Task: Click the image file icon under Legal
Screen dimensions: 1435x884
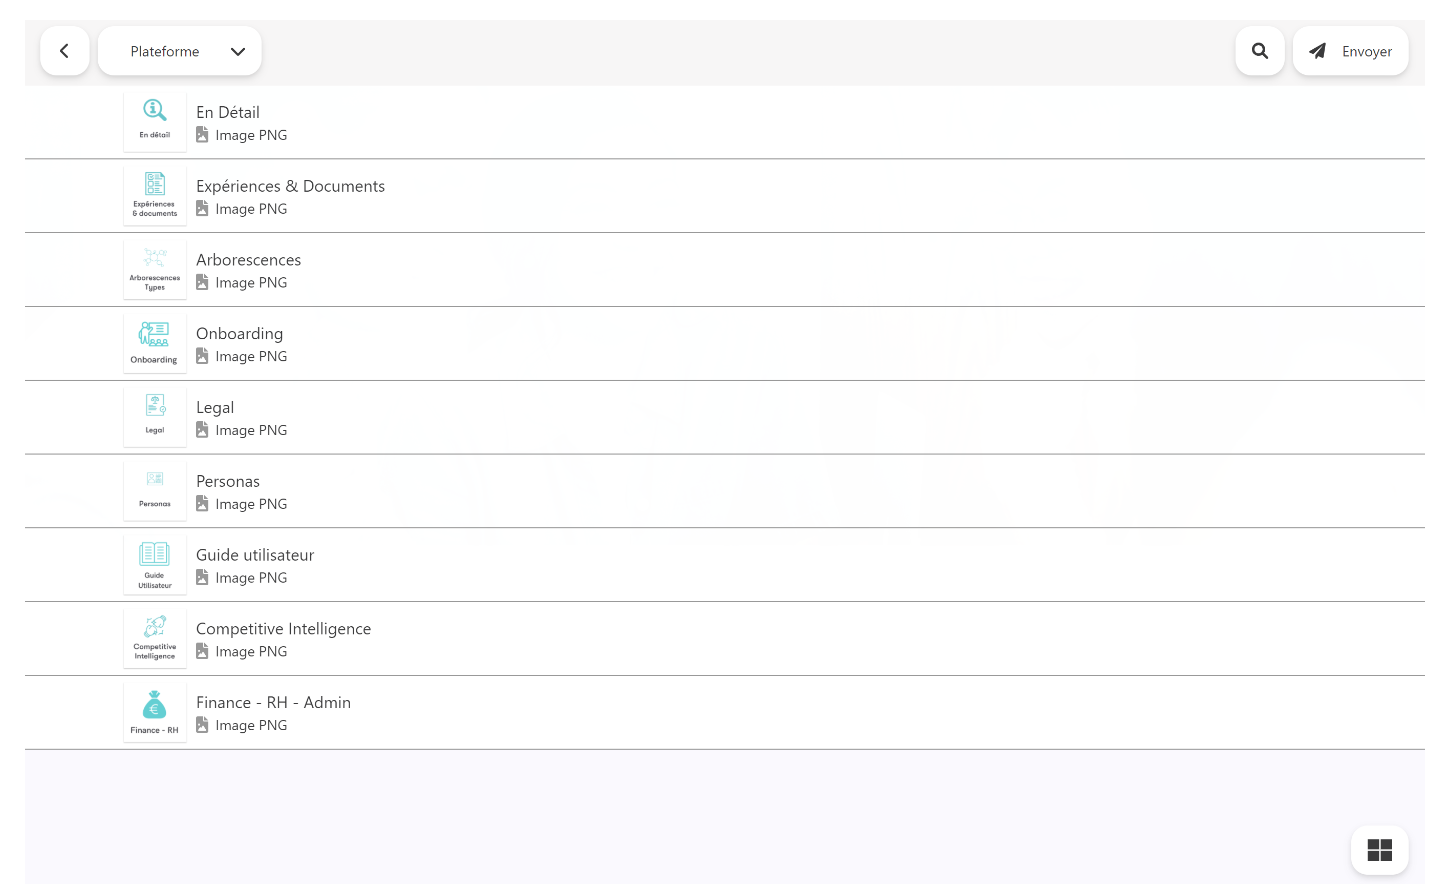Action: 202,430
